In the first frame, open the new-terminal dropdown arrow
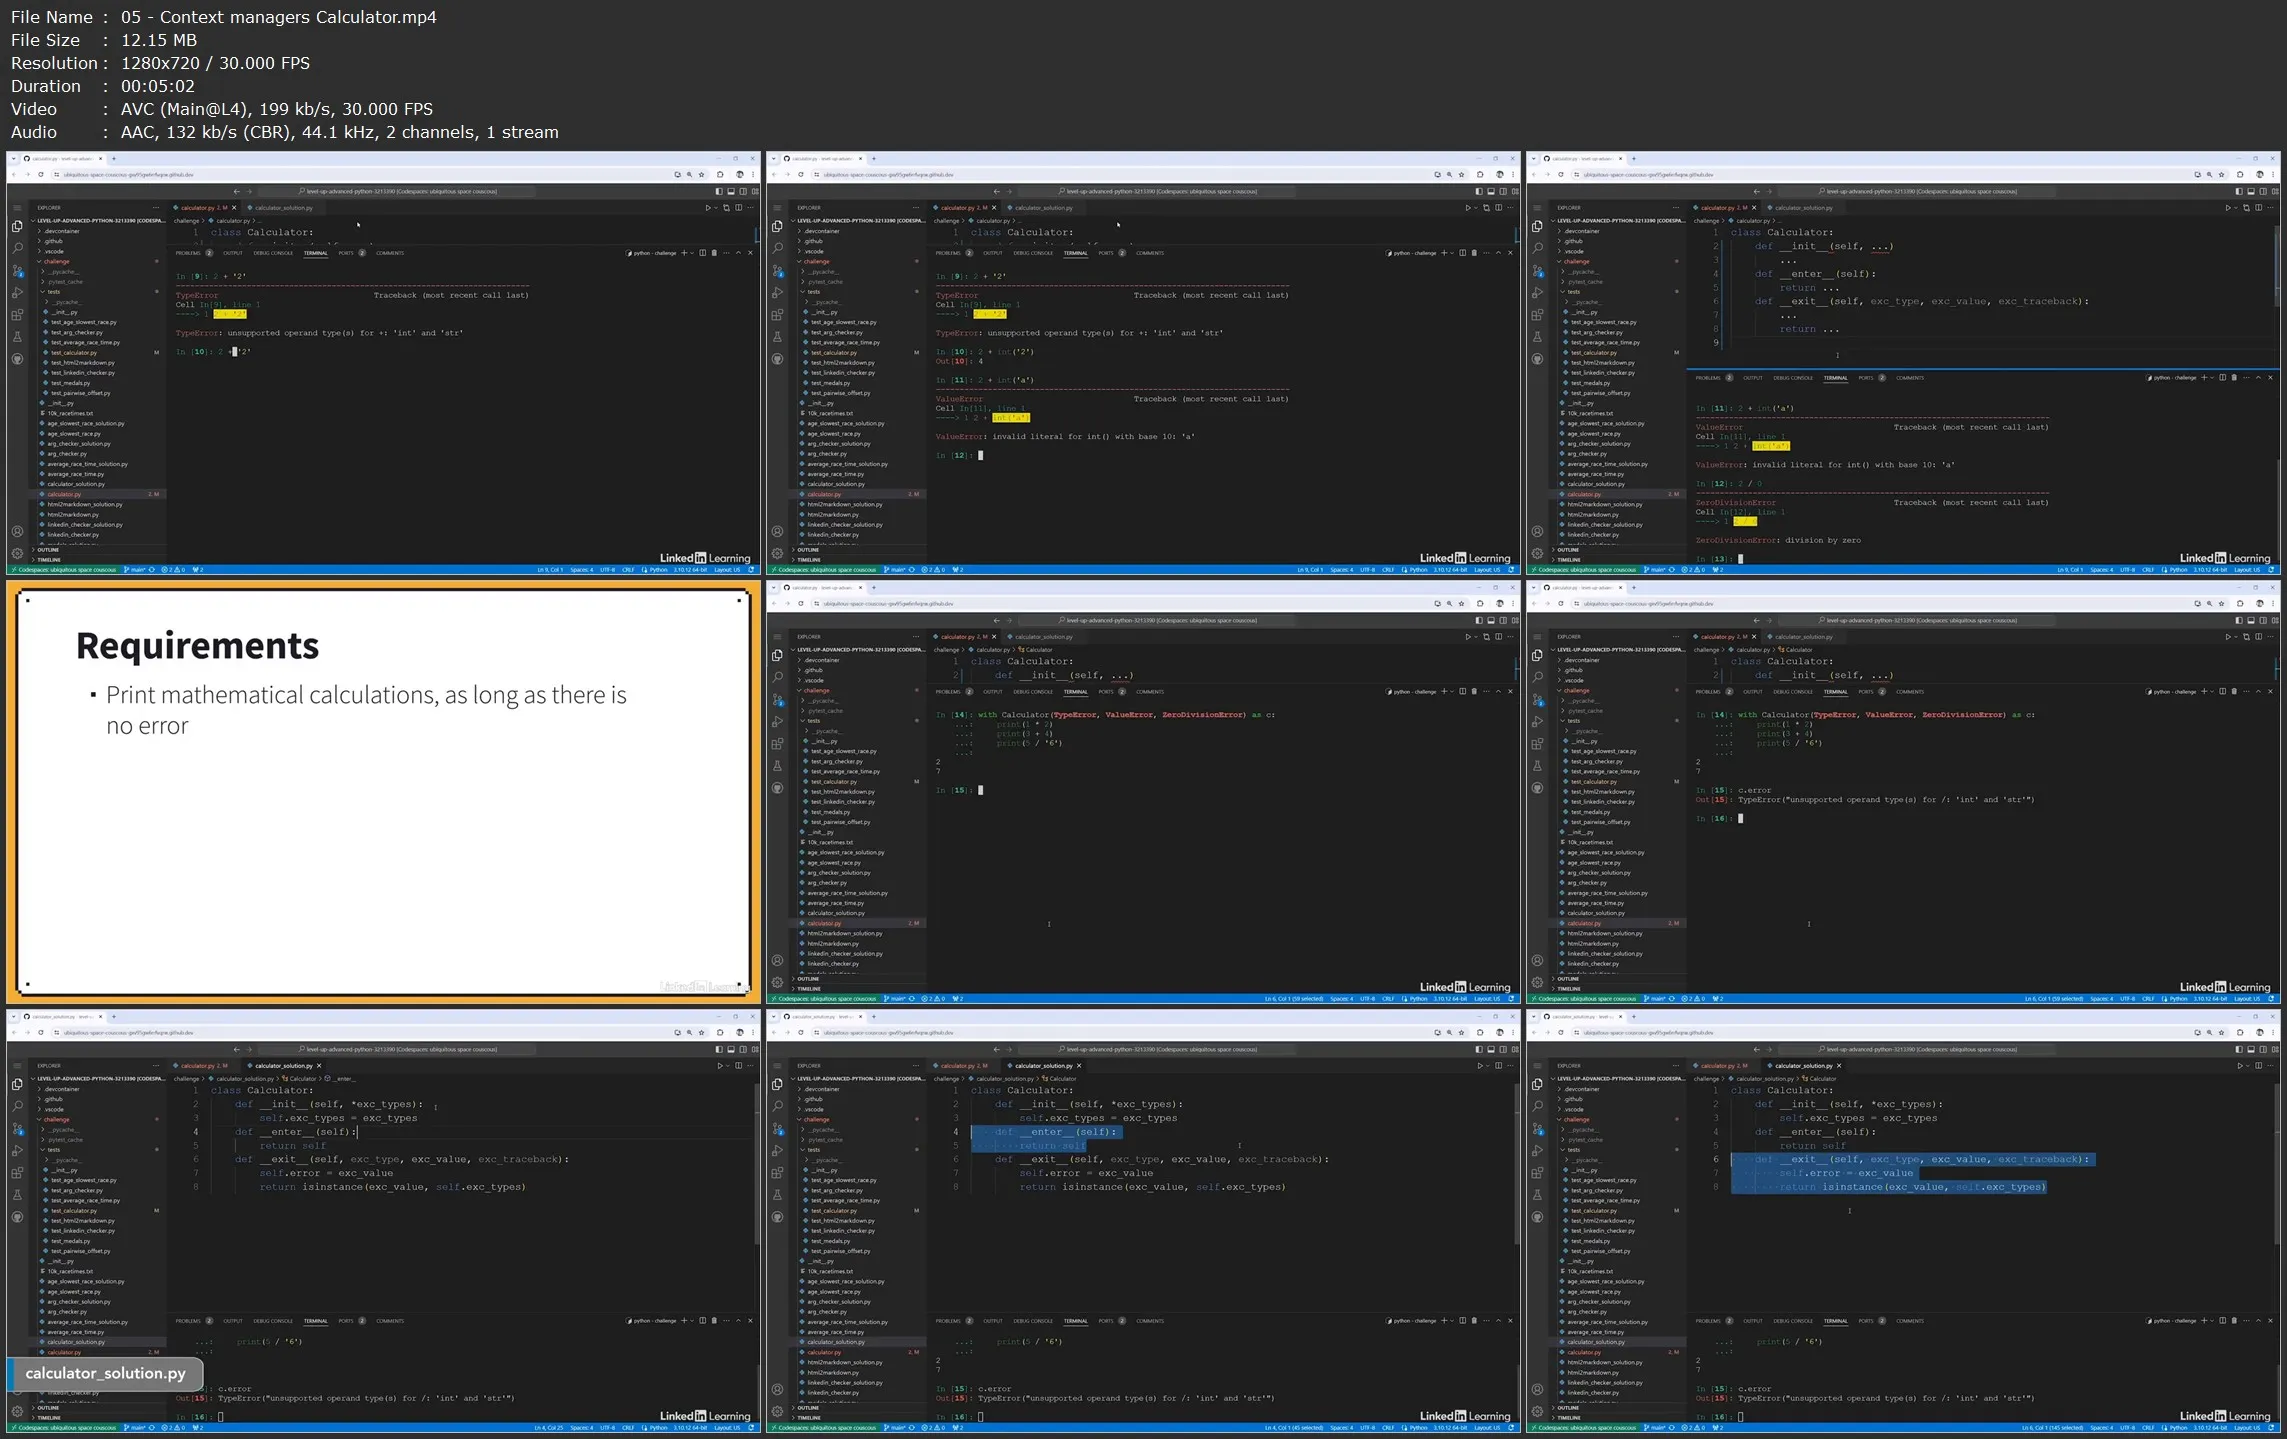 [692, 253]
